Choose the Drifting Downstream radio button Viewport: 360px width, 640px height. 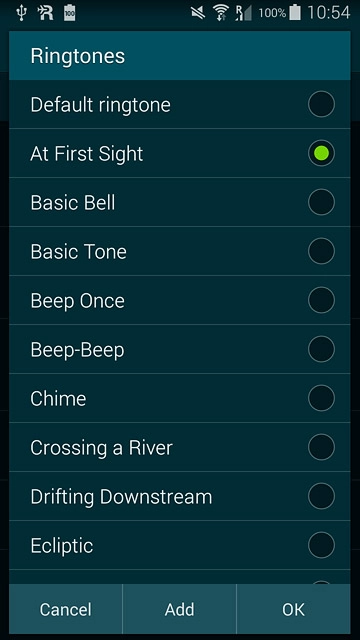point(321,496)
